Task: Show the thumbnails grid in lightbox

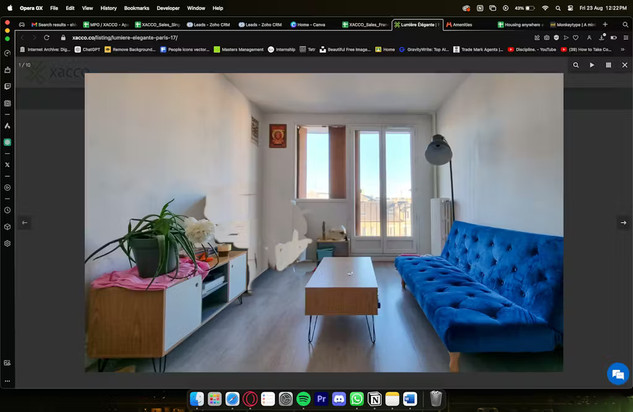Action: pyautogui.click(x=608, y=65)
